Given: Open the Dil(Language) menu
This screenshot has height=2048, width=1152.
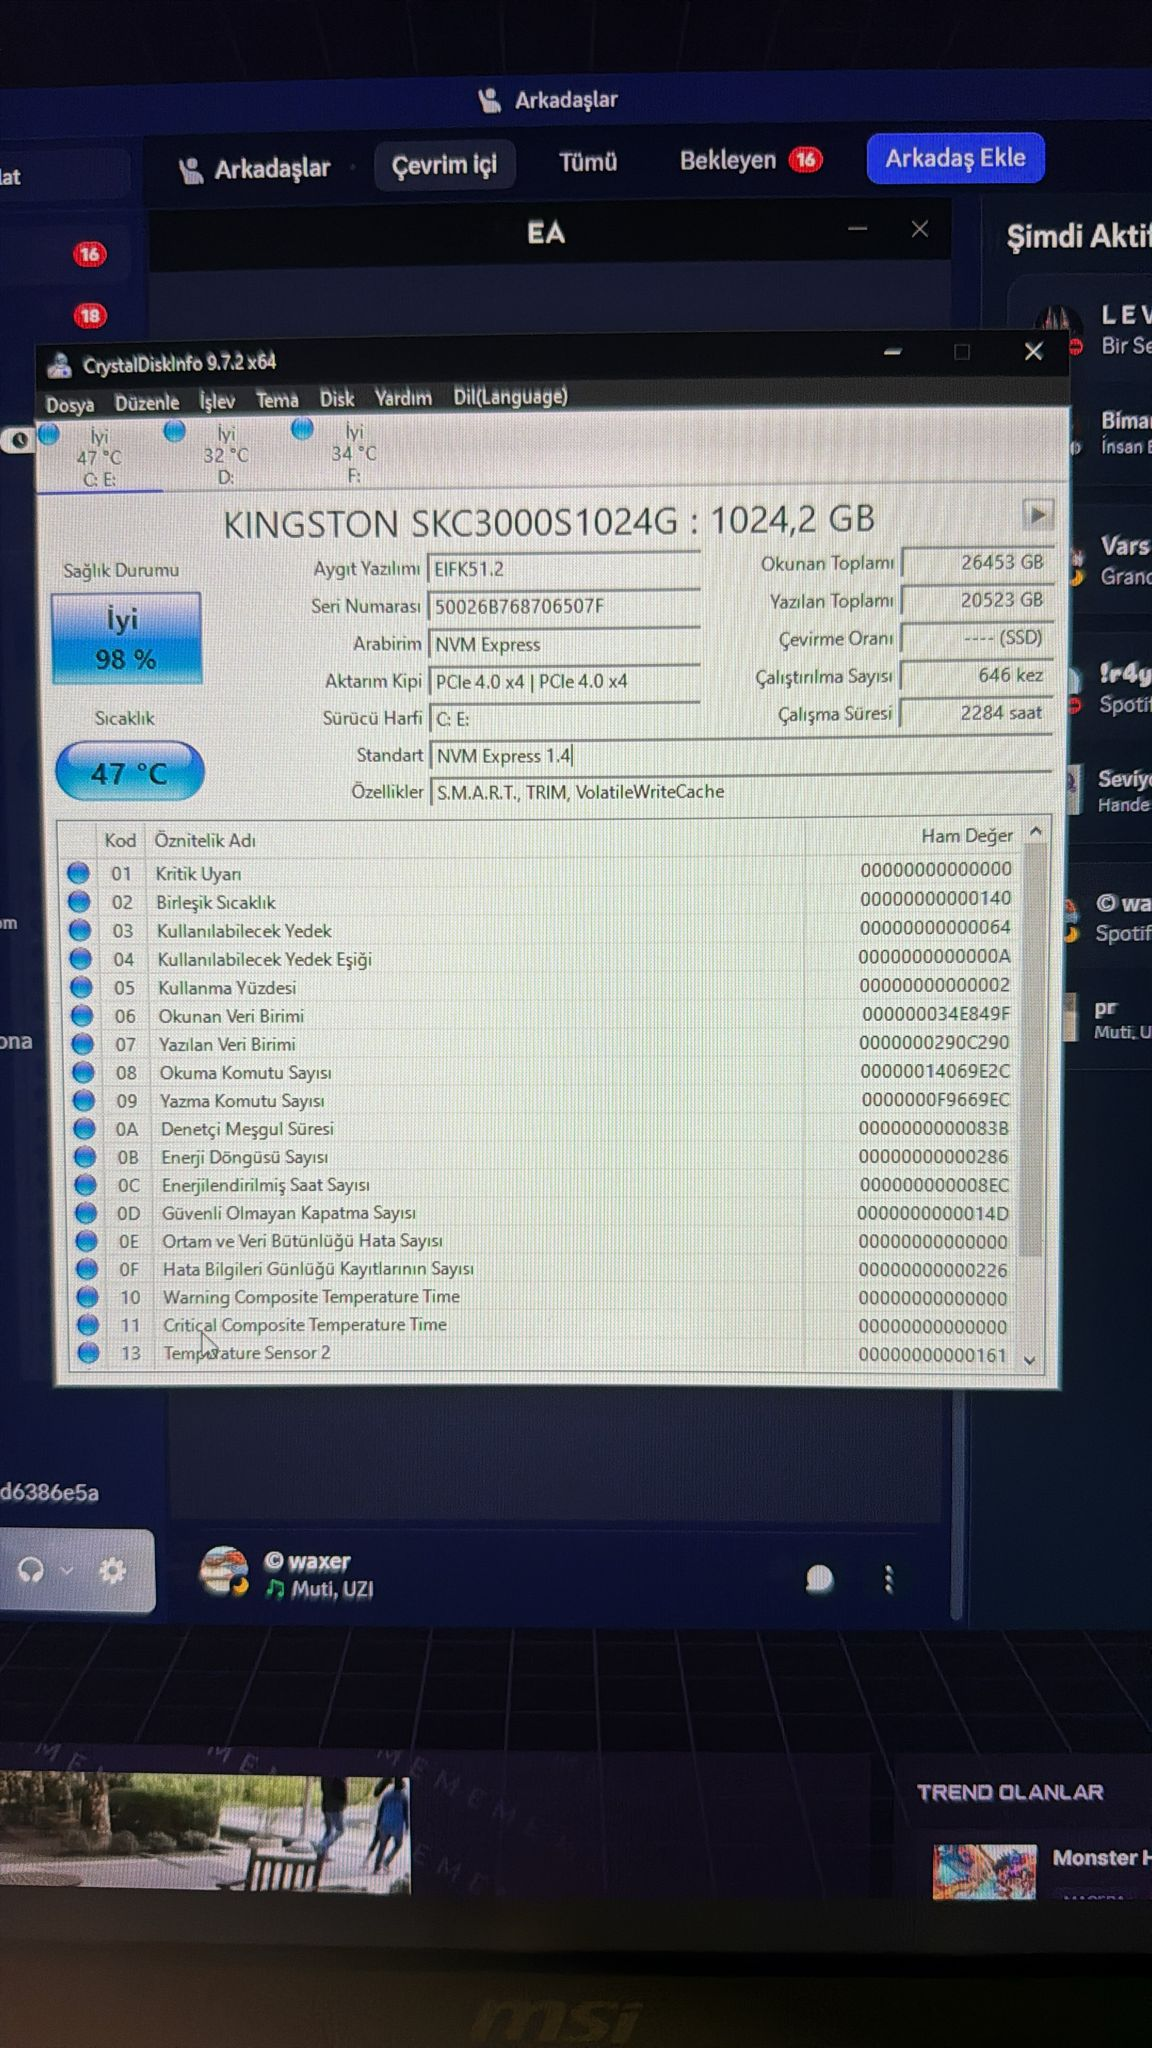Looking at the screenshot, I should pos(510,396).
